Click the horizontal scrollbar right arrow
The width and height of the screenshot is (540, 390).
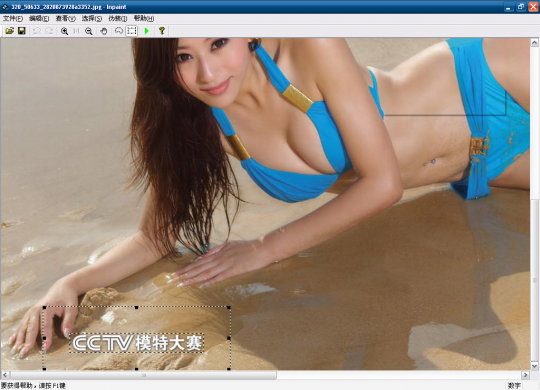[x=526, y=374]
